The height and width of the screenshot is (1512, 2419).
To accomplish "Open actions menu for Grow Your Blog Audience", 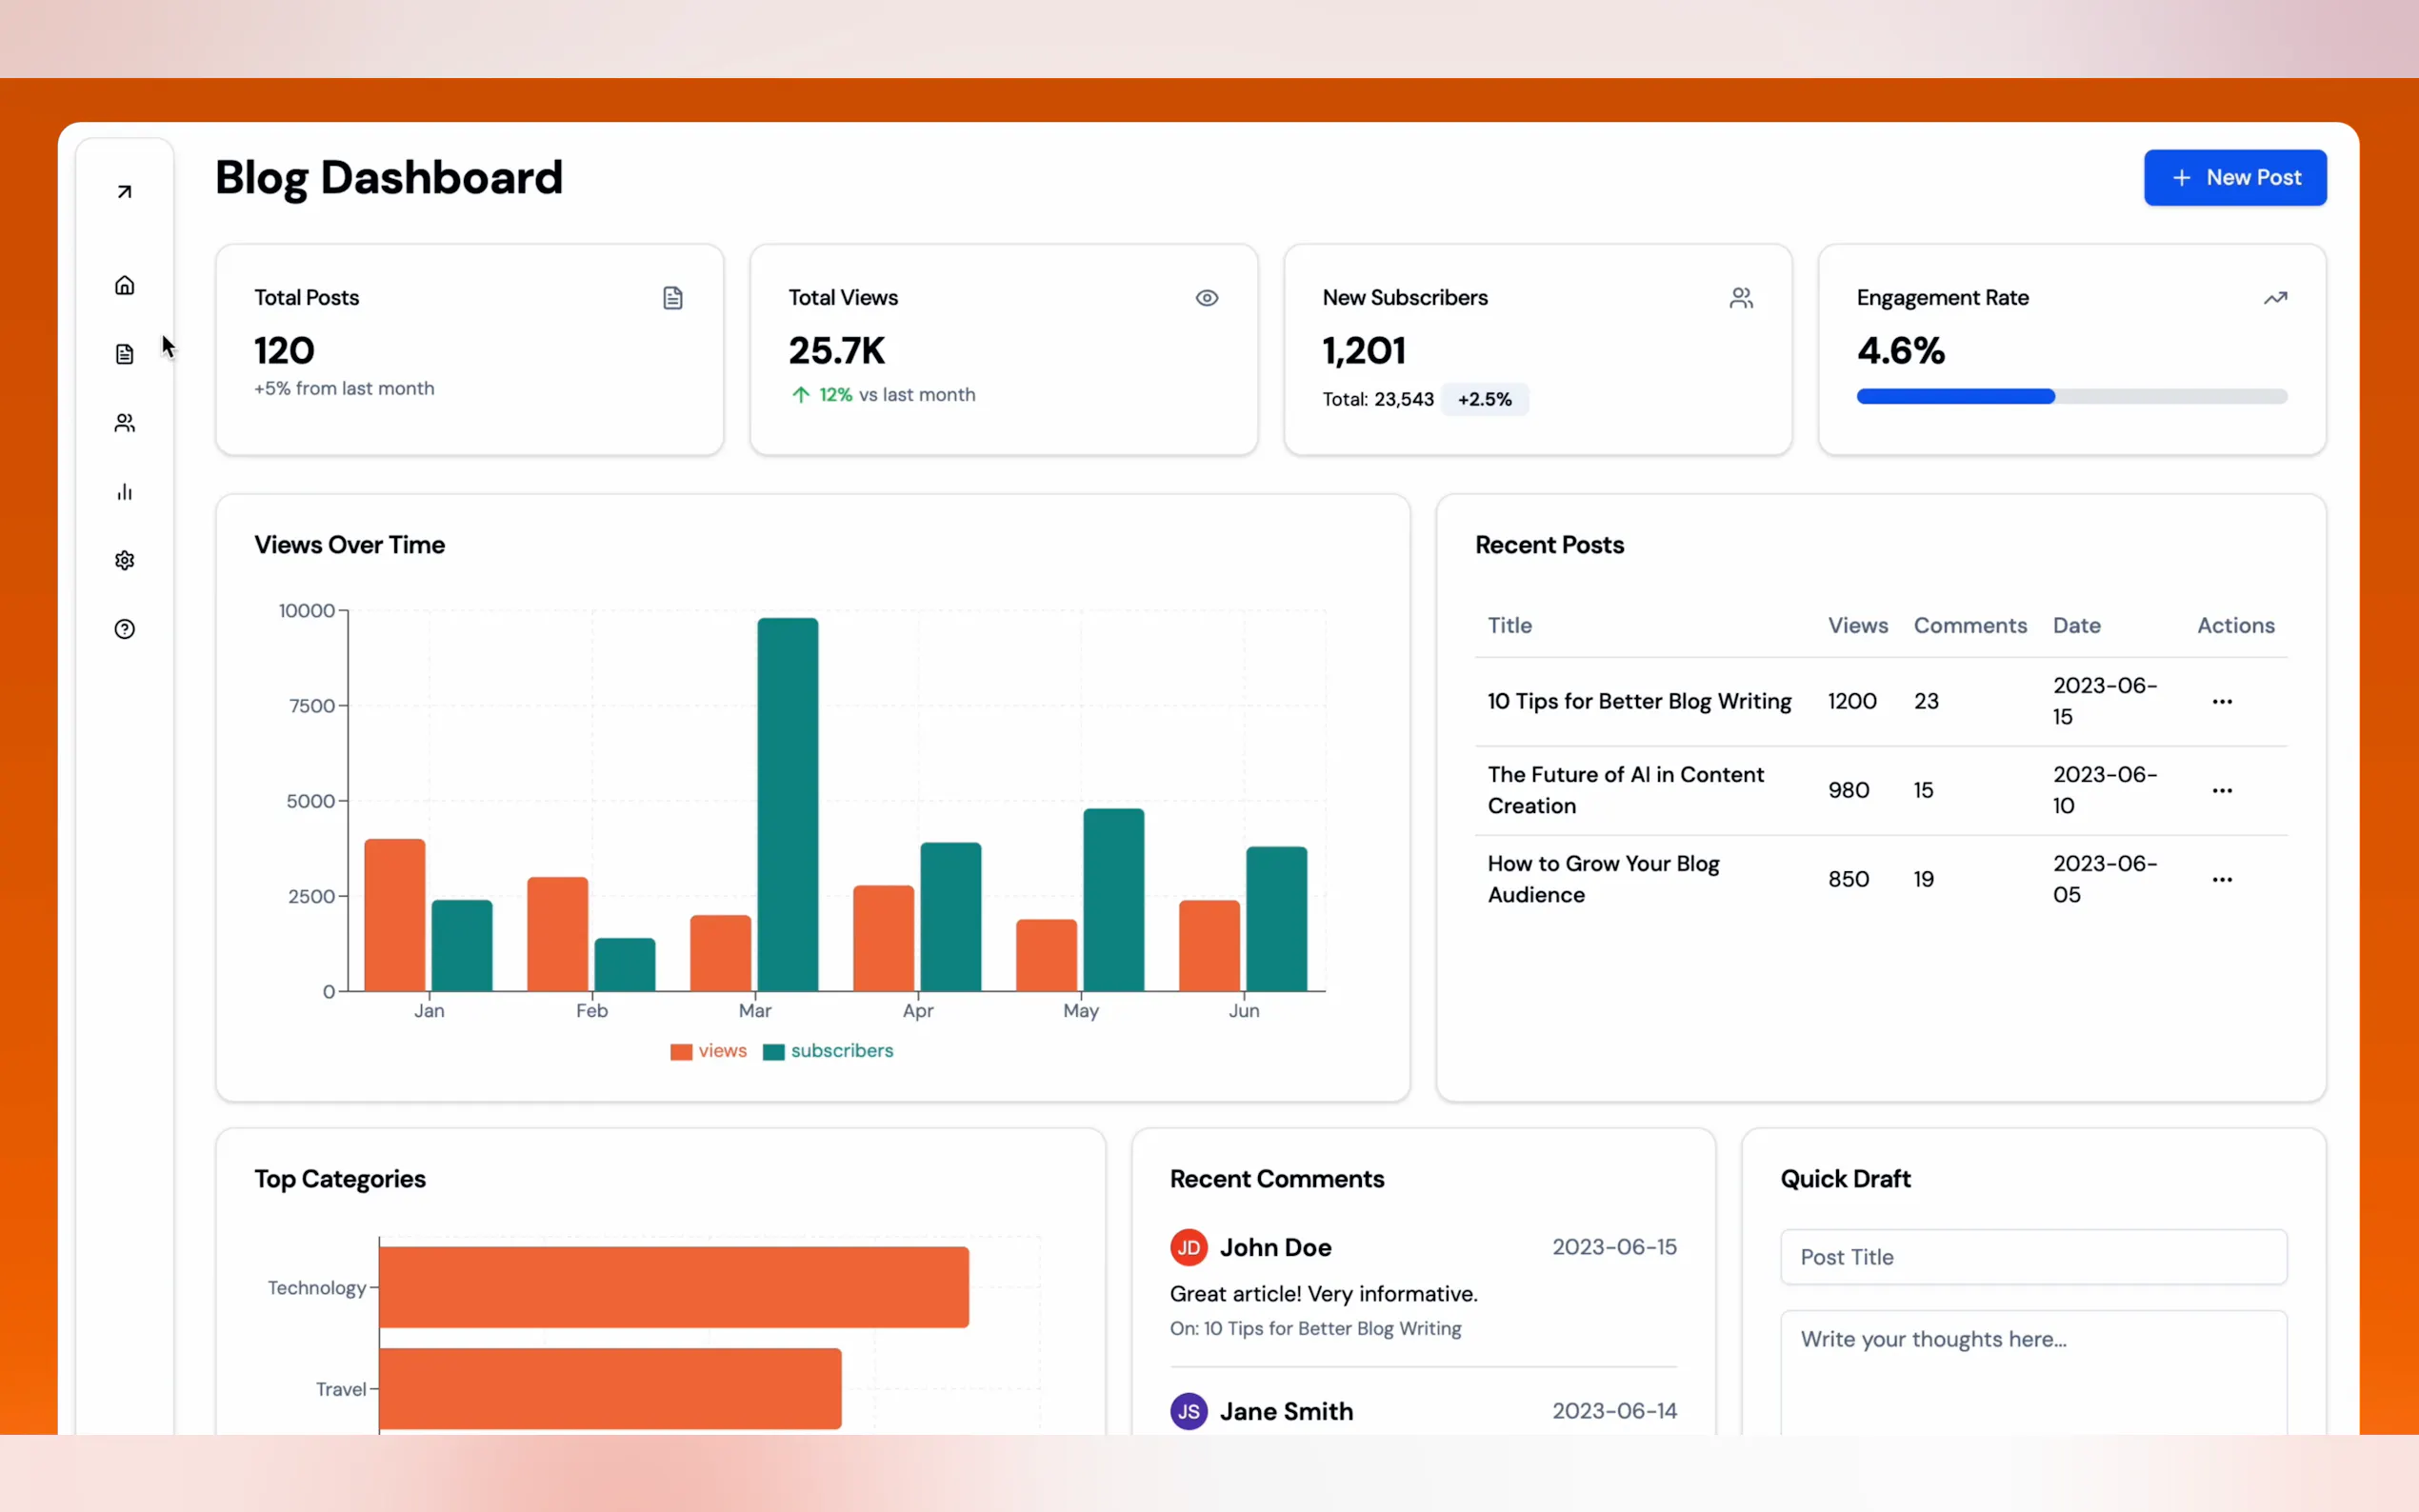I will [2221, 880].
